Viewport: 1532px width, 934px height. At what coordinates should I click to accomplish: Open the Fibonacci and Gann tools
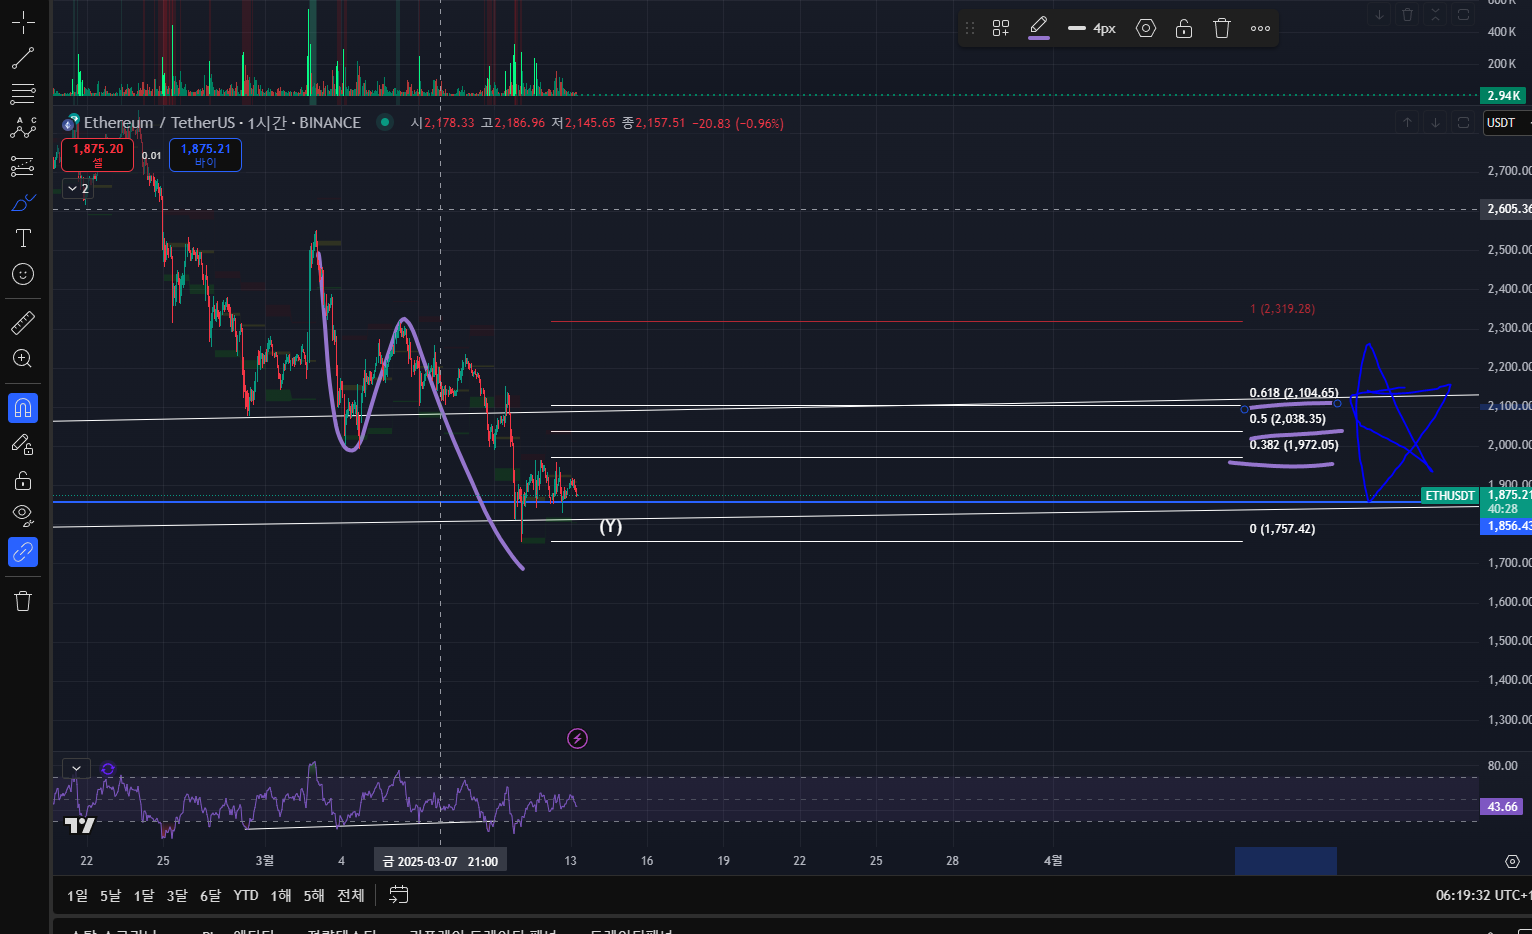pos(23,94)
